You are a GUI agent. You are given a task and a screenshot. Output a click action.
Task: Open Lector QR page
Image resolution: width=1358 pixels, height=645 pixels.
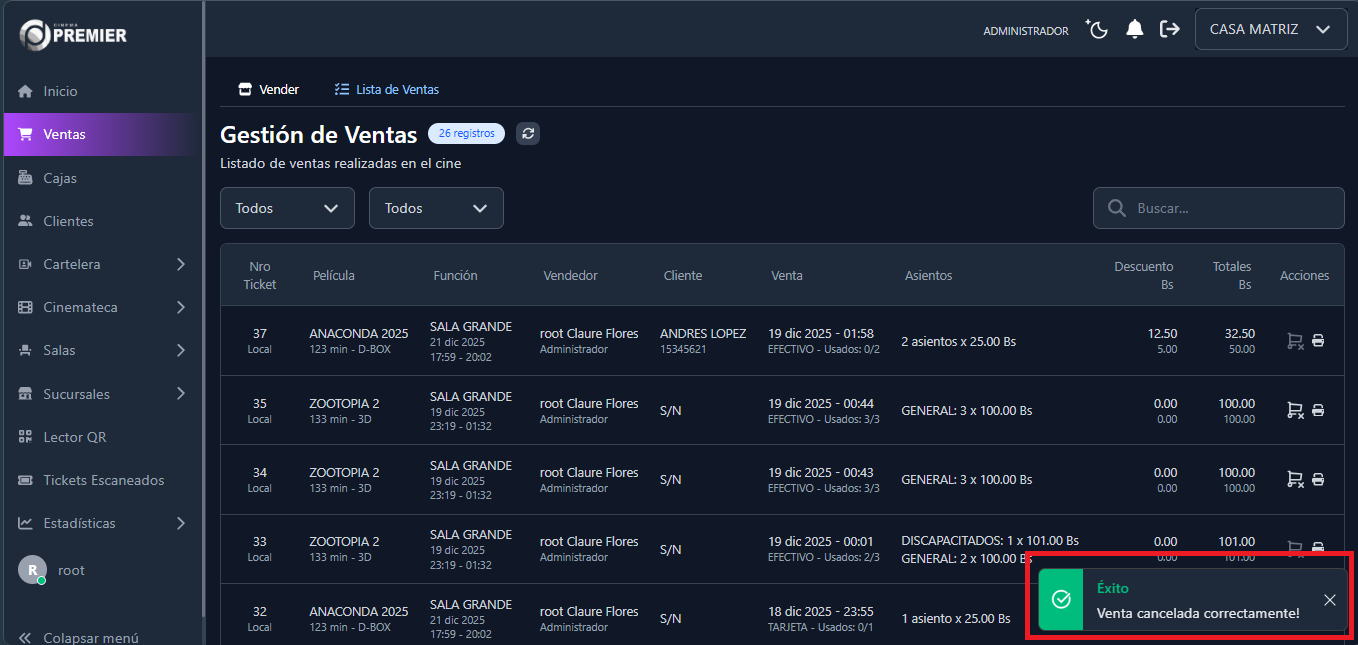(74, 437)
